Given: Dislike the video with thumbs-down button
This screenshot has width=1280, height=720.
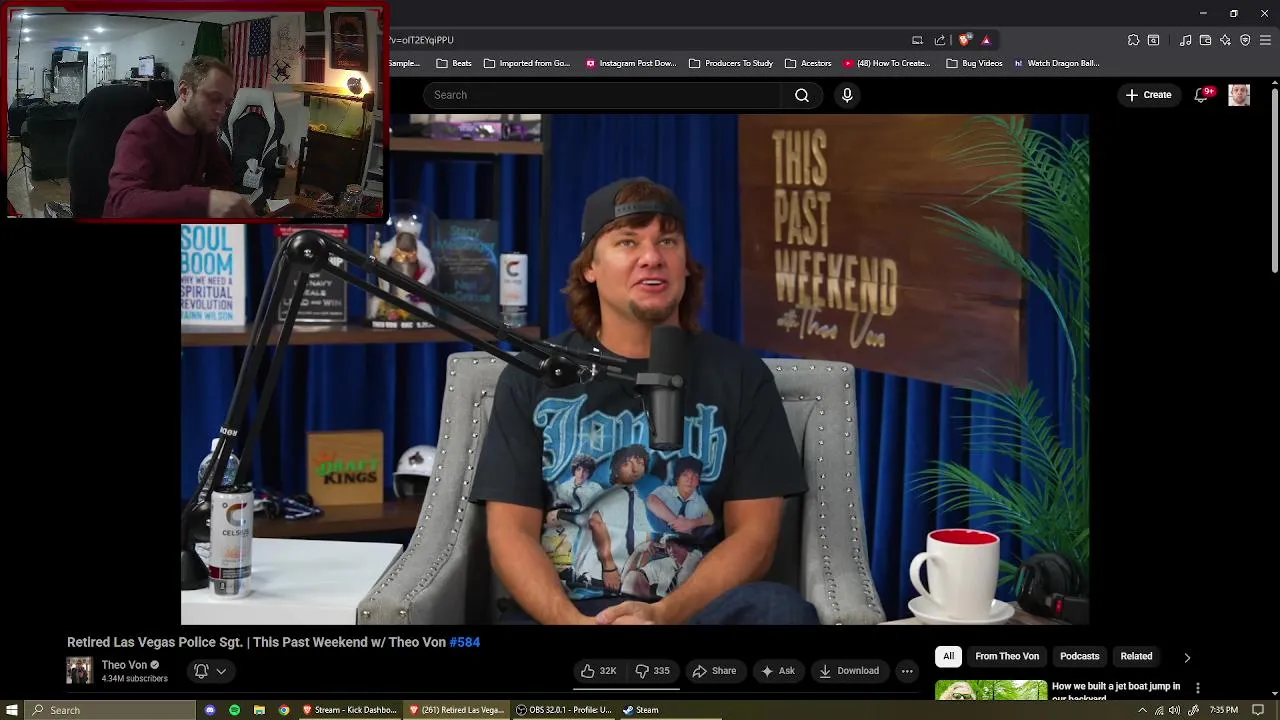Looking at the screenshot, I should click(653, 671).
